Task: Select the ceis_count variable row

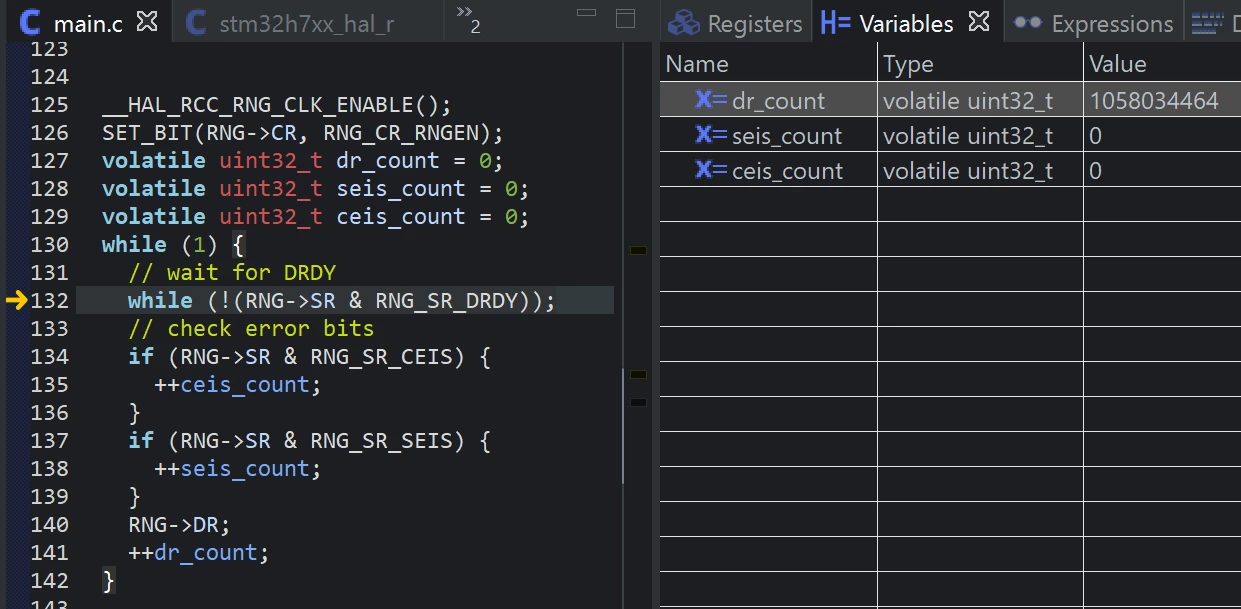Action: [x=950, y=170]
